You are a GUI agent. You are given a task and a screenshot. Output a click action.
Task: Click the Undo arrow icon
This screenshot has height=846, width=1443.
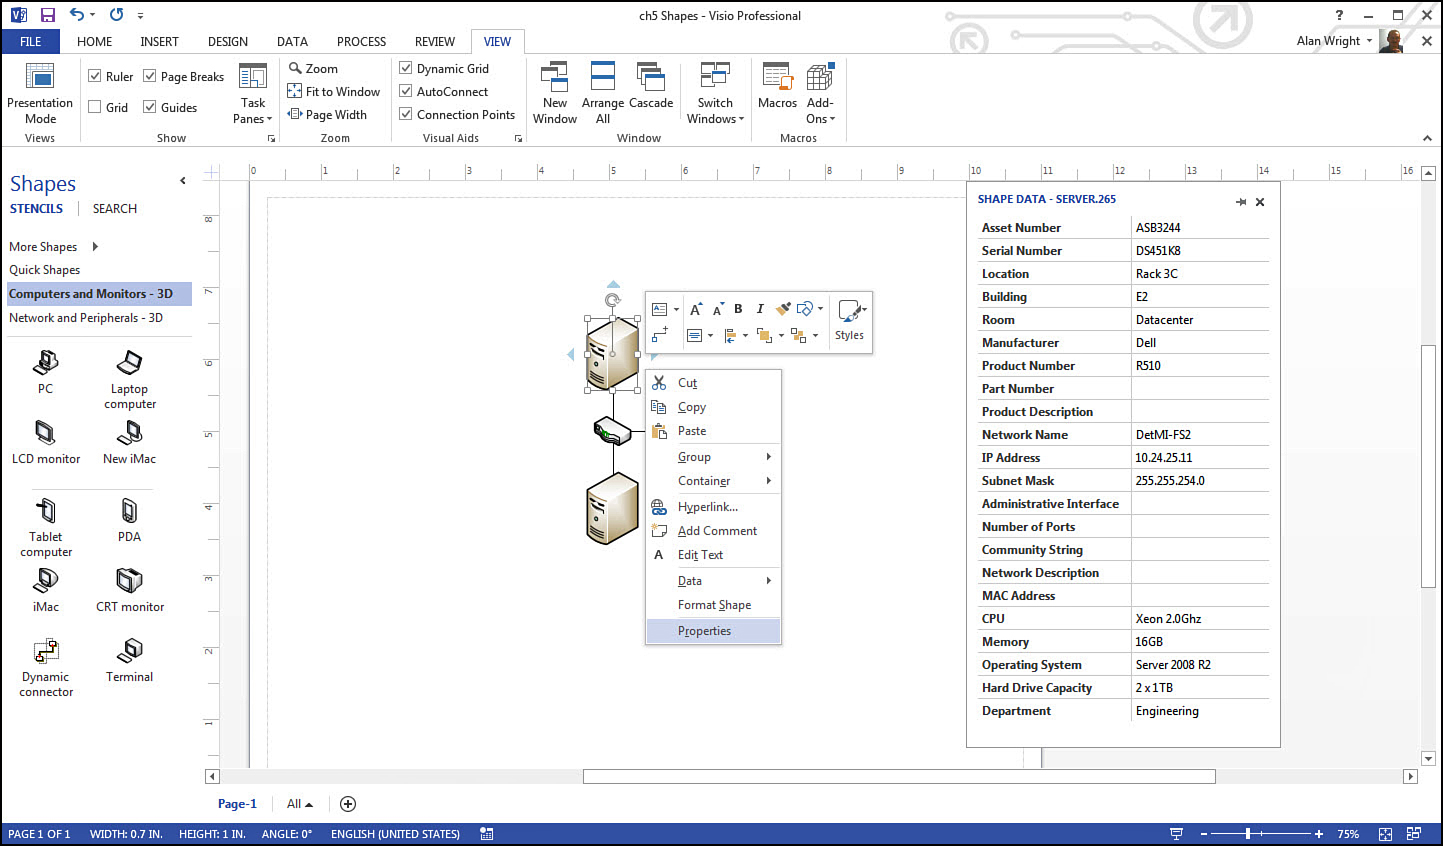pos(77,15)
